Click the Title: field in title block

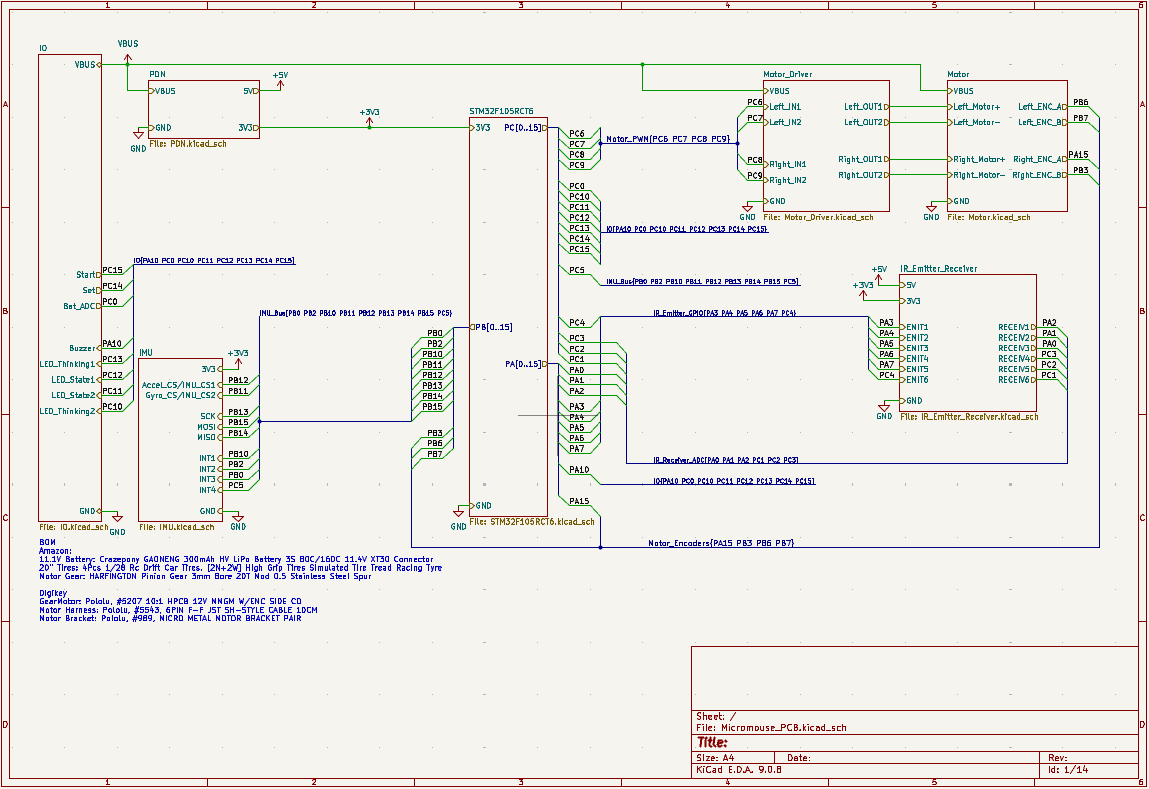click(712, 743)
